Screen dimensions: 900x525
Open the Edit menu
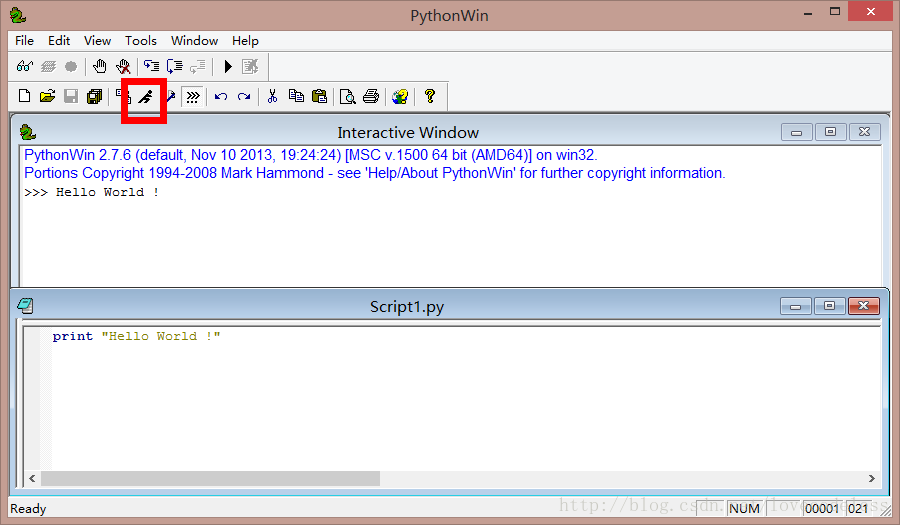pyautogui.click(x=59, y=41)
